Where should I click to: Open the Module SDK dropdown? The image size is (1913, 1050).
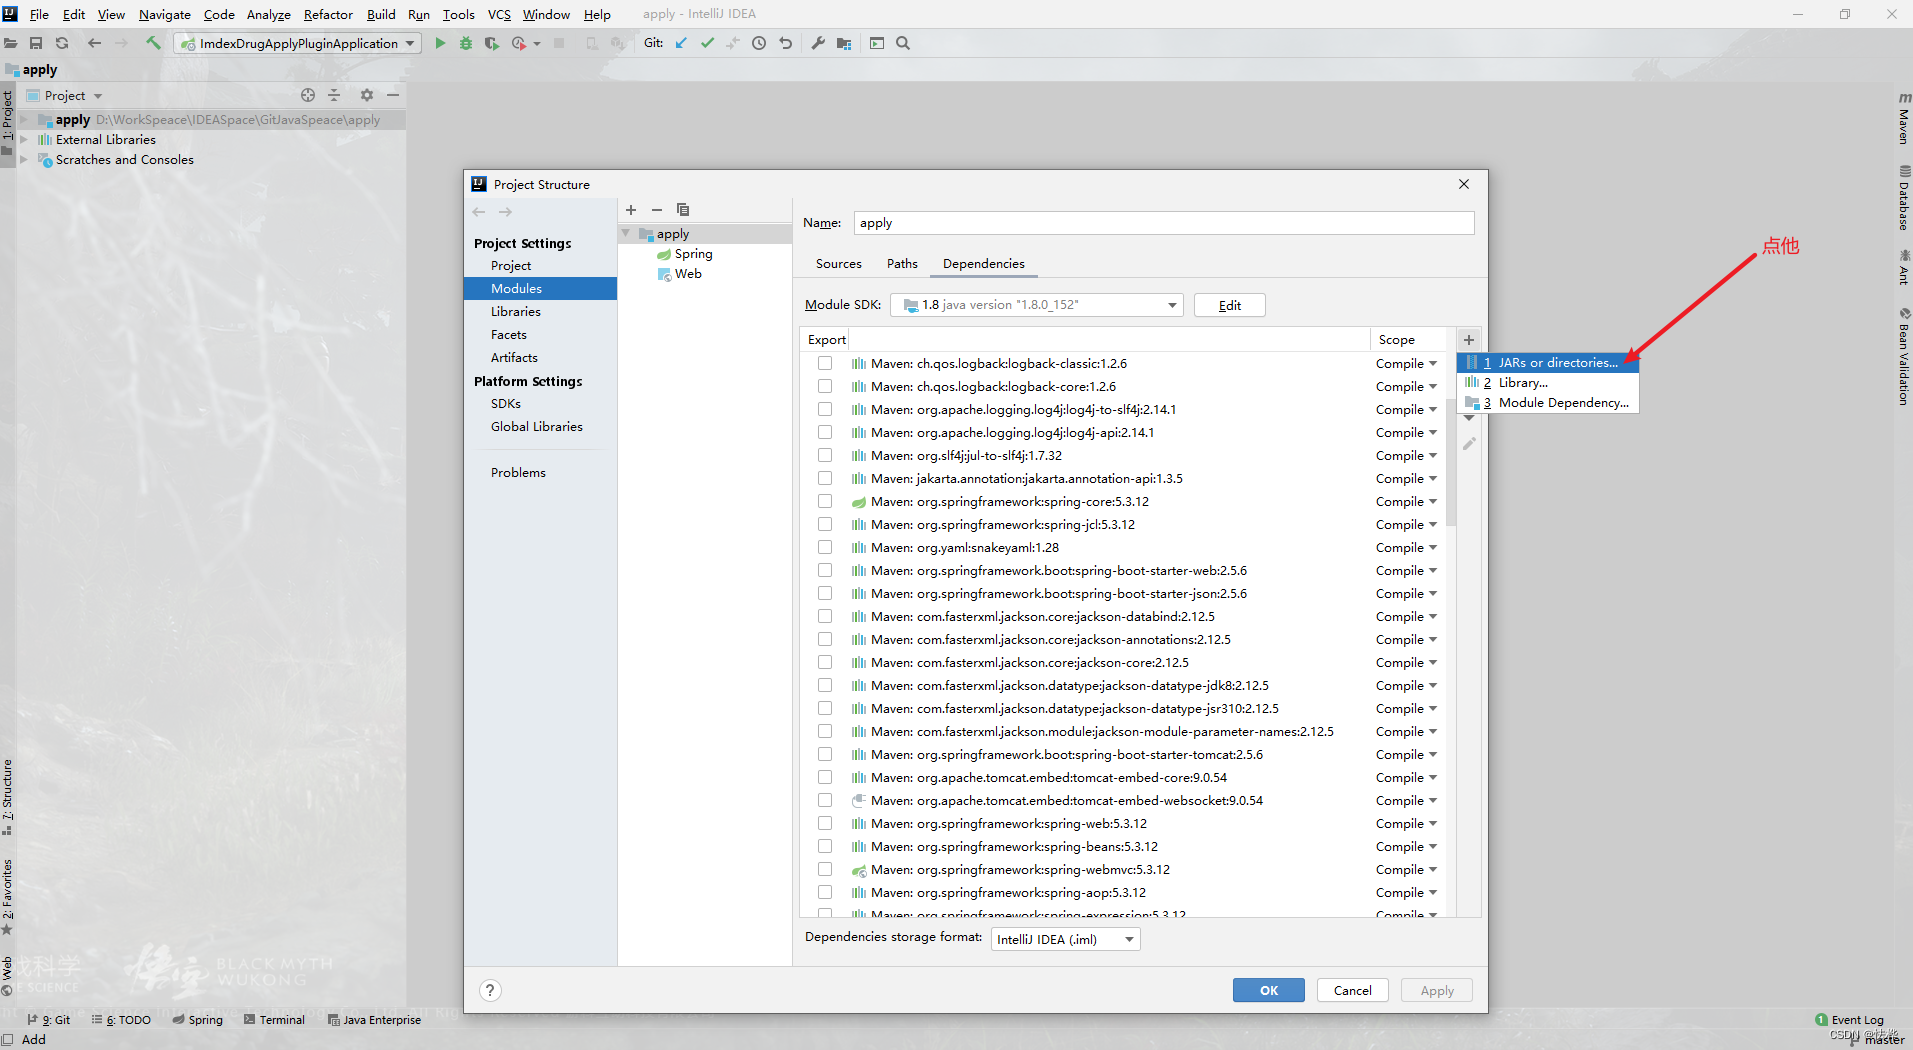[x=1037, y=305]
